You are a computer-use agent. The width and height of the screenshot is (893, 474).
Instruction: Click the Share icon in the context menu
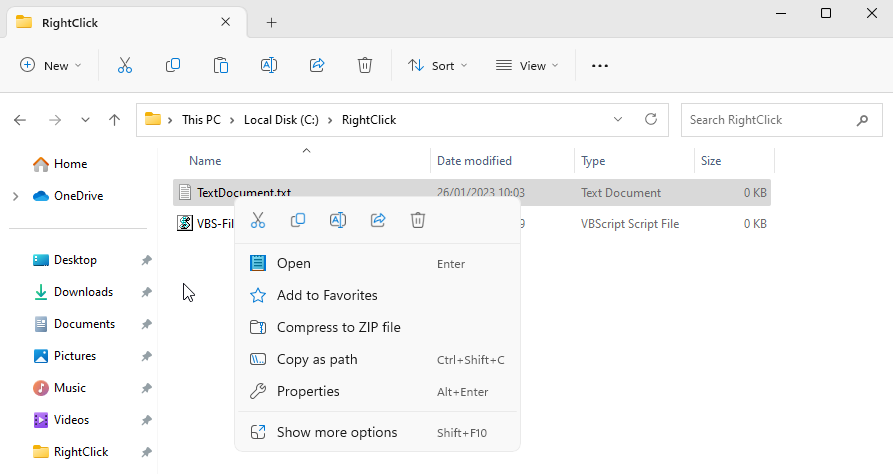(x=378, y=220)
